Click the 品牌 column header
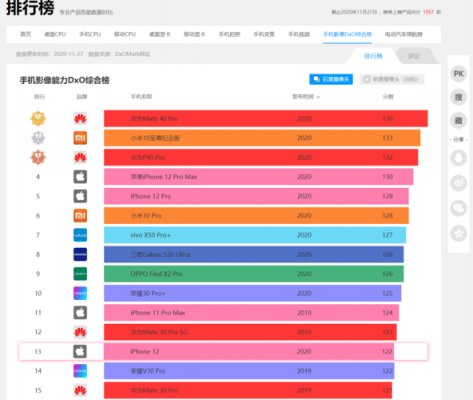This screenshot has height=400, width=473. pyautogui.click(x=81, y=97)
